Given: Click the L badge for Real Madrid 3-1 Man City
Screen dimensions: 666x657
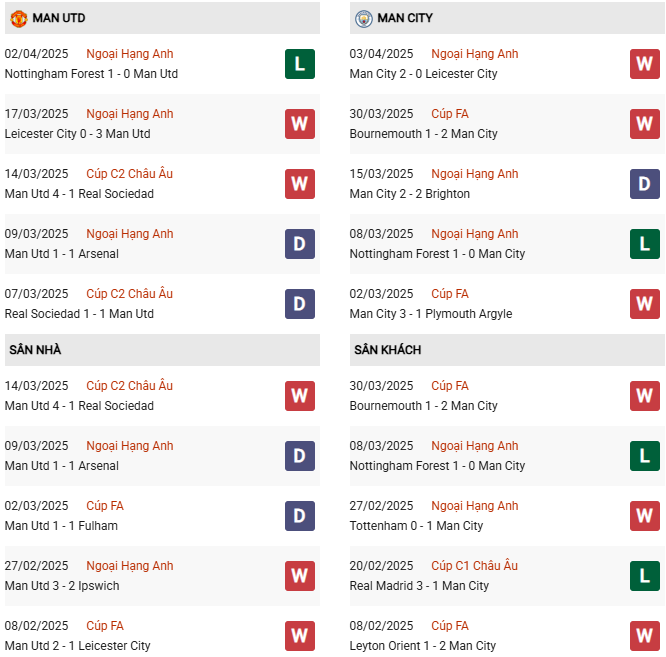Looking at the screenshot, I should [644, 576].
